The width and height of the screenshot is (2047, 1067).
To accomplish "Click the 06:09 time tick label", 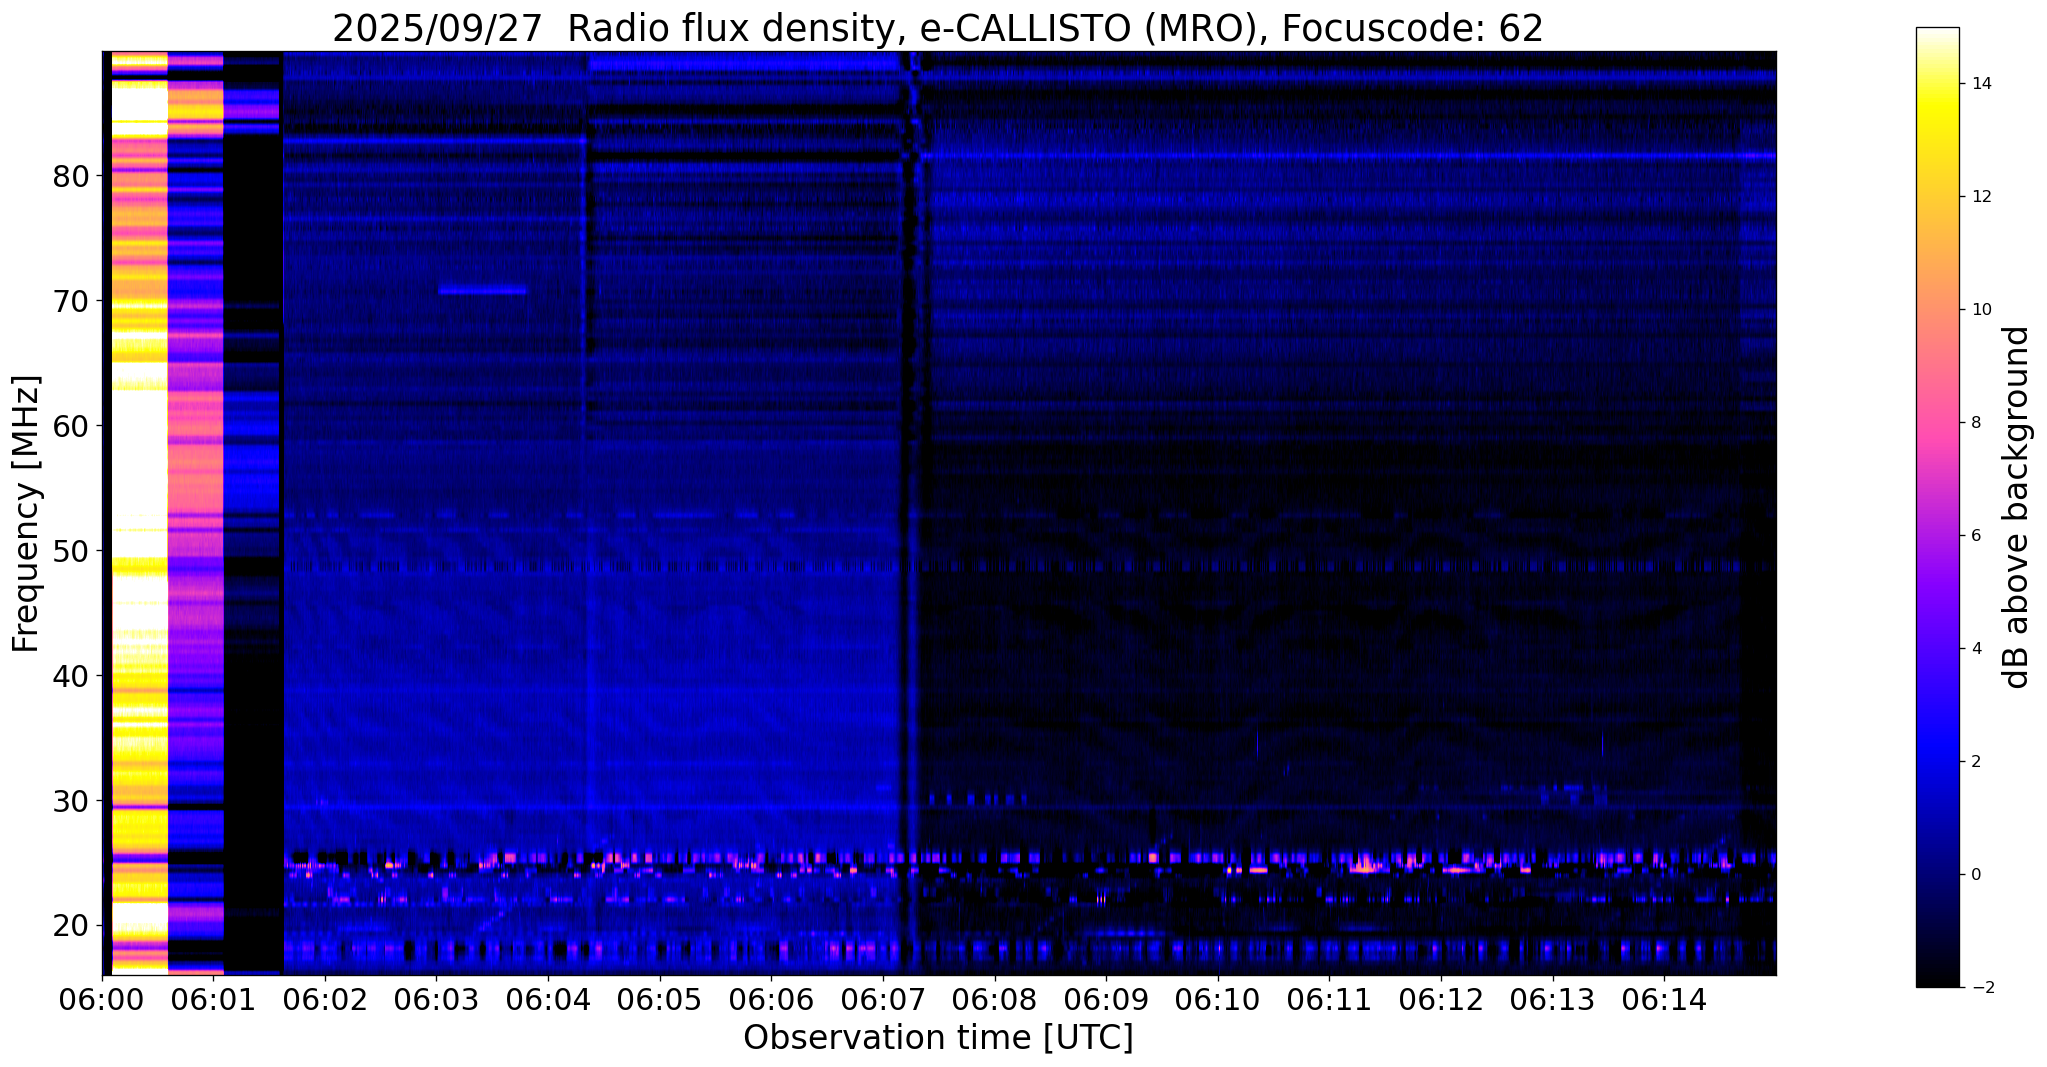I will (x=1105, y=999).
